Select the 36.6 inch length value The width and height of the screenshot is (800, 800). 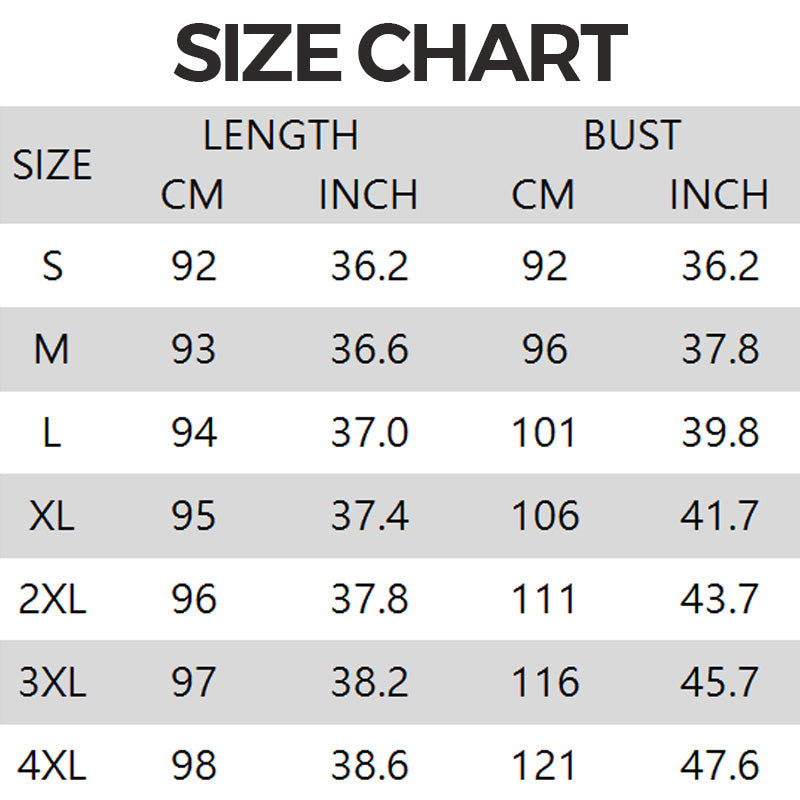(x=369, y=349)
